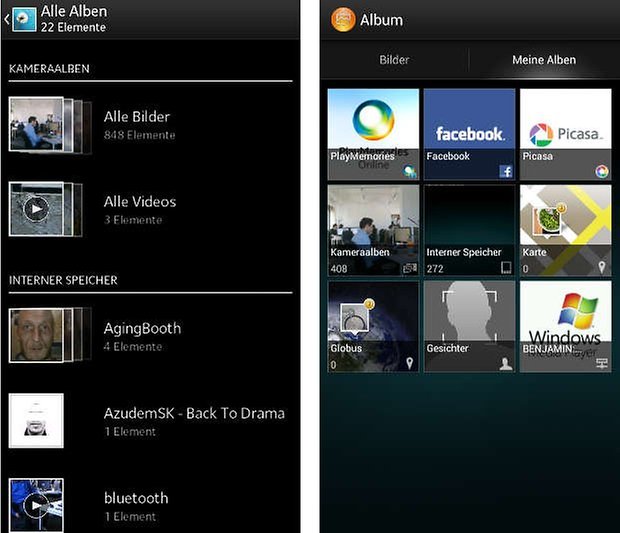Click the small Facebook badge icon
This screenshot has width=620, height=533.
[506, 171]
